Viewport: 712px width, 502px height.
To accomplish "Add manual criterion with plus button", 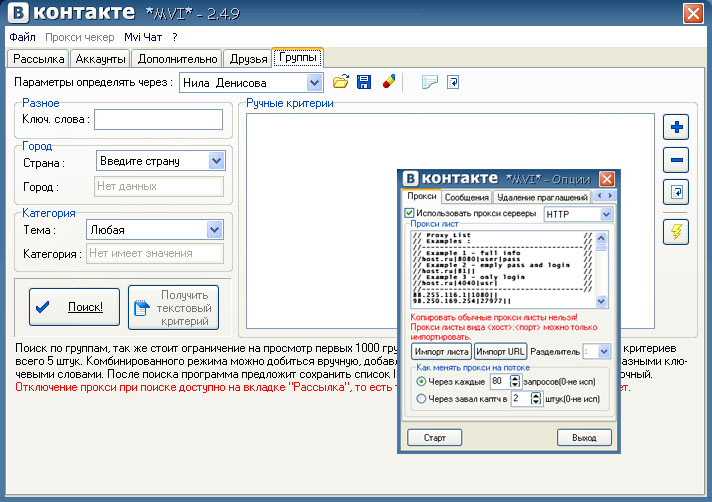I will (x=676, y=127).
